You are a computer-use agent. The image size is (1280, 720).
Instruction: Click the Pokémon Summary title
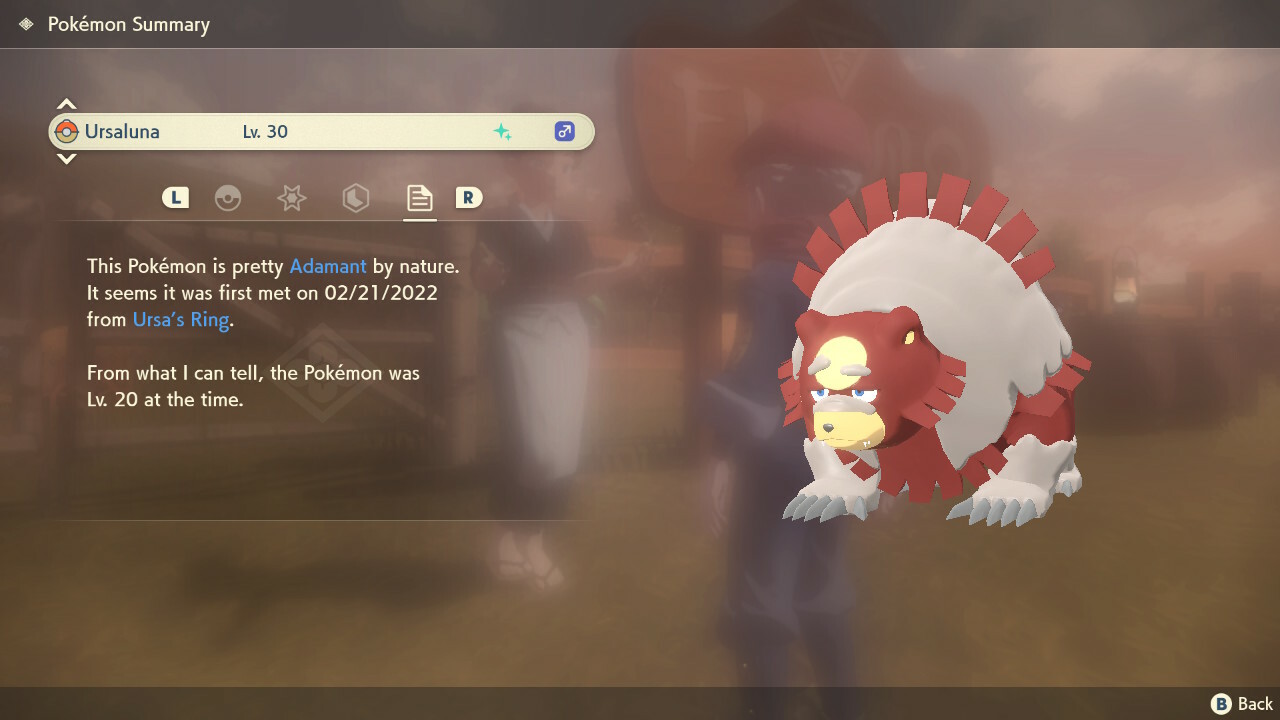pos(129,24)
